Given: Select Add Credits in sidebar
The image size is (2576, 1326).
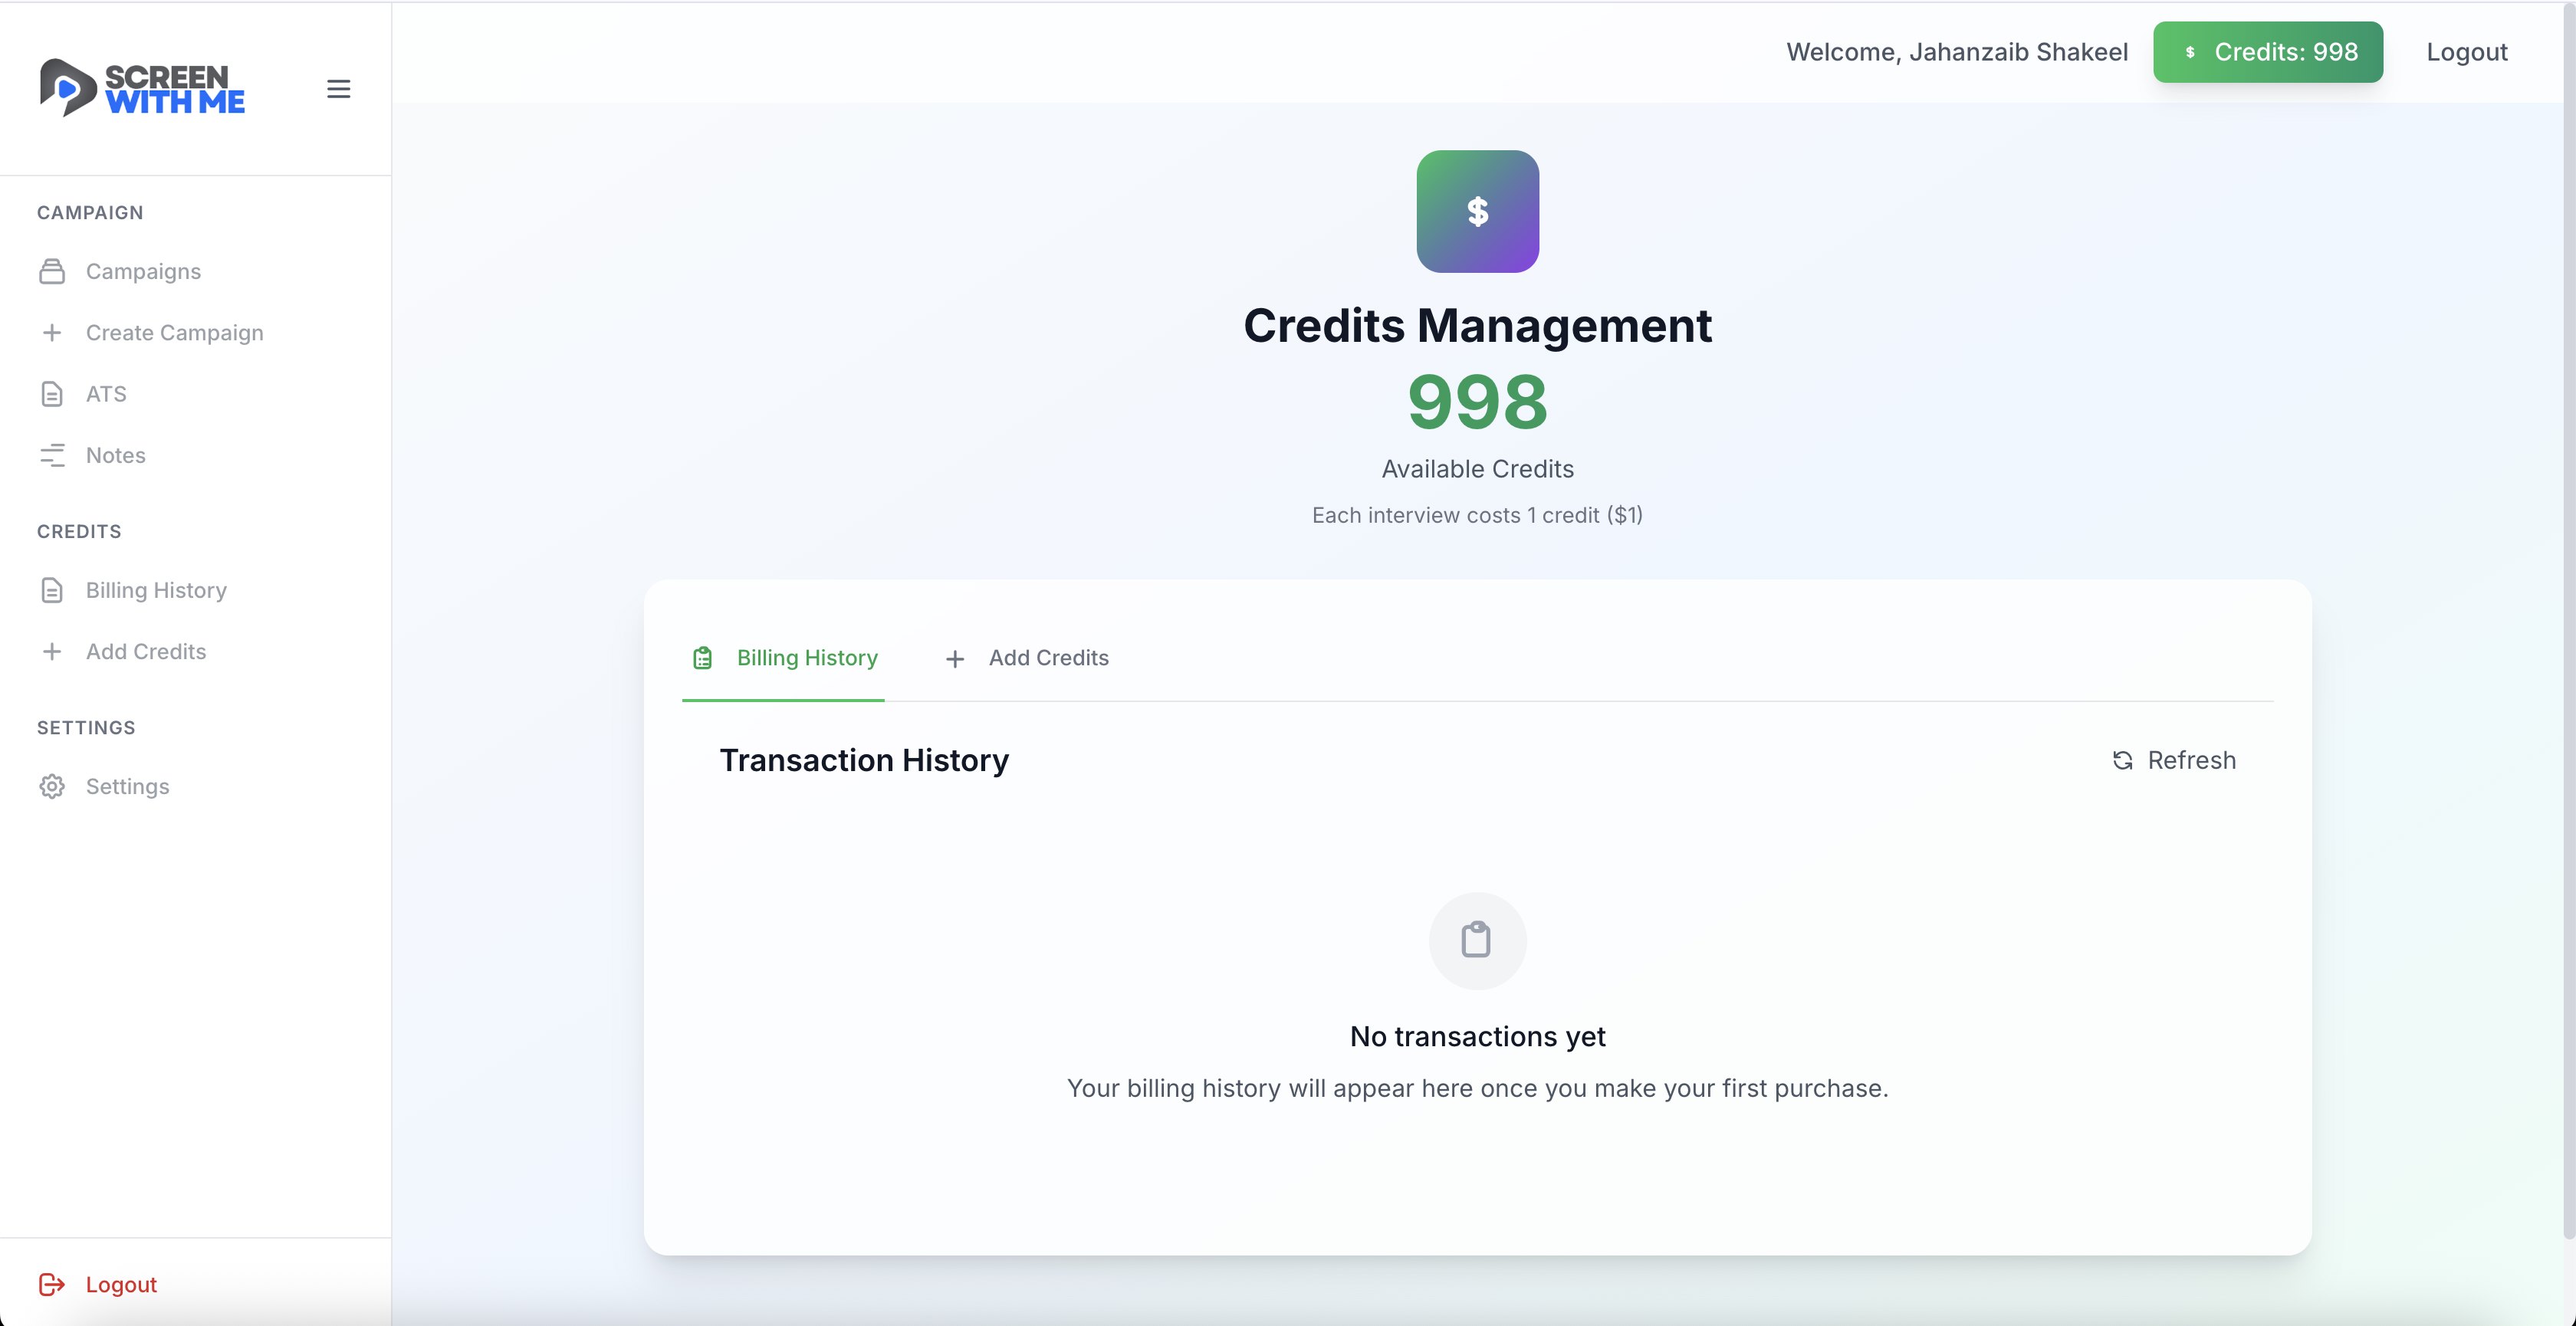Looking at the screenshot, I should (x=146, y=651).
